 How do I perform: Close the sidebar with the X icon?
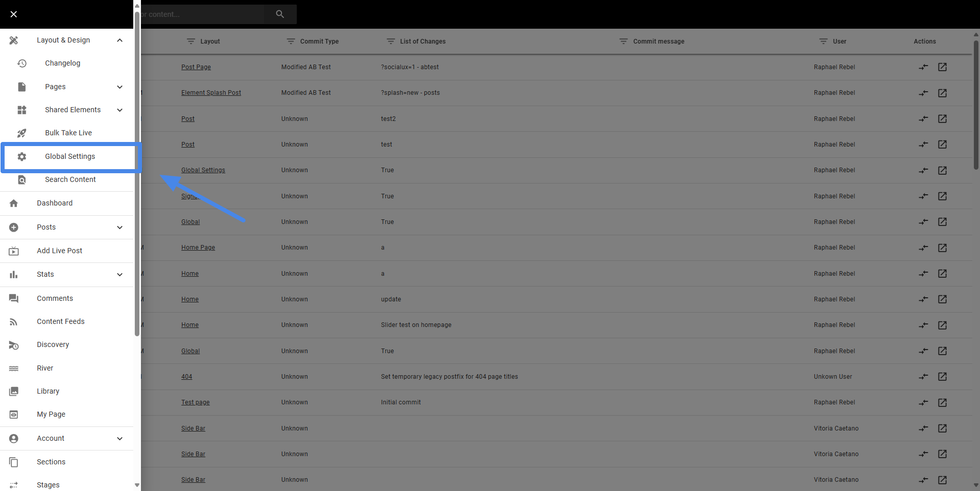tap(13, 14)
